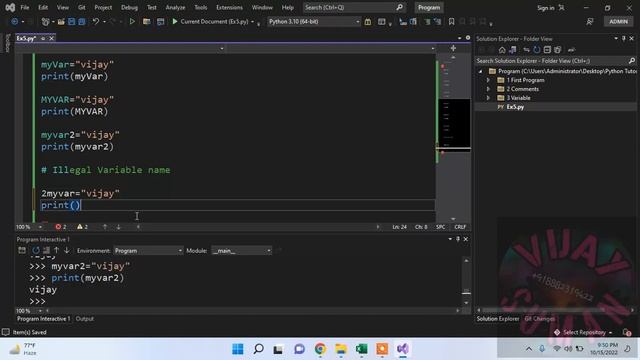
Task: Toggle auto-hide pin on Solution Explorer
Action: pos(624,39)
